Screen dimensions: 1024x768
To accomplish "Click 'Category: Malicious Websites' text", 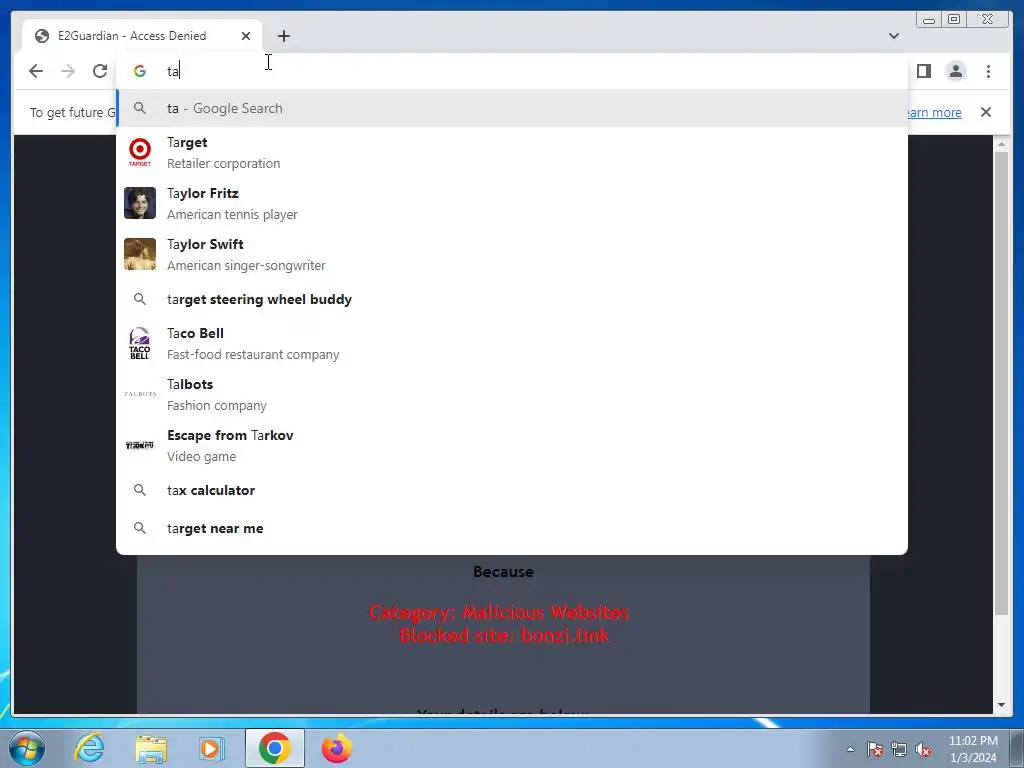I will tap(499, 612).
